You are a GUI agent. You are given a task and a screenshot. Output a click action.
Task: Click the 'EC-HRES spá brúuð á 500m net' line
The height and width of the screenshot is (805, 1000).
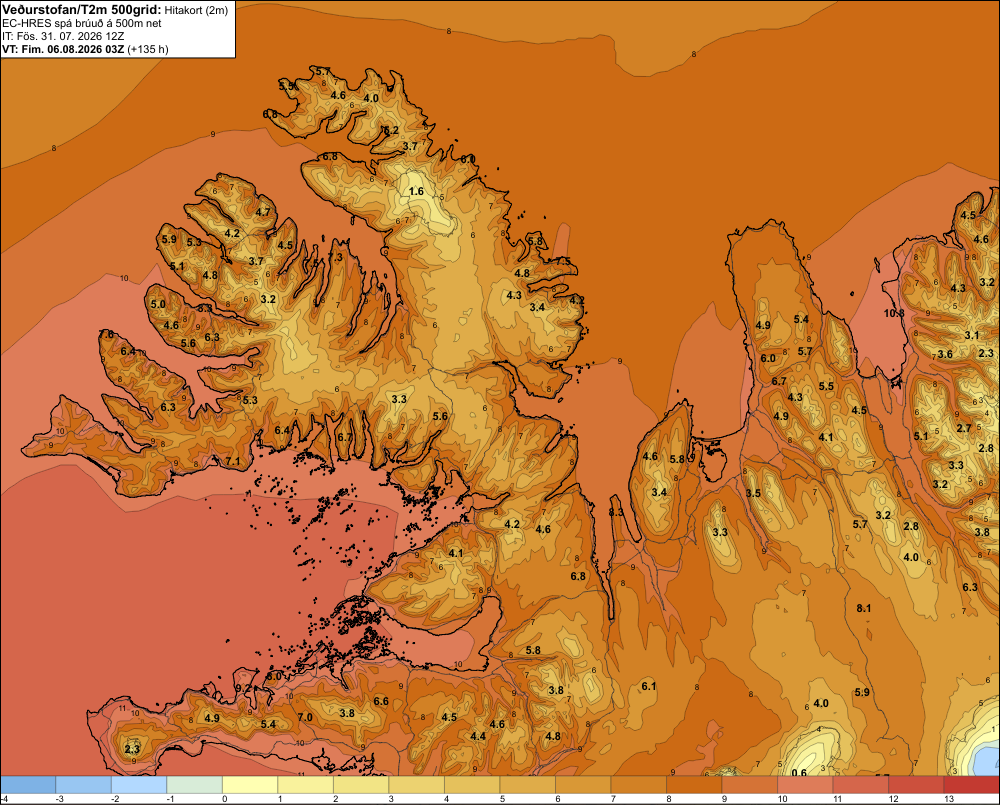pyautogui.click(x=82, y=24)
